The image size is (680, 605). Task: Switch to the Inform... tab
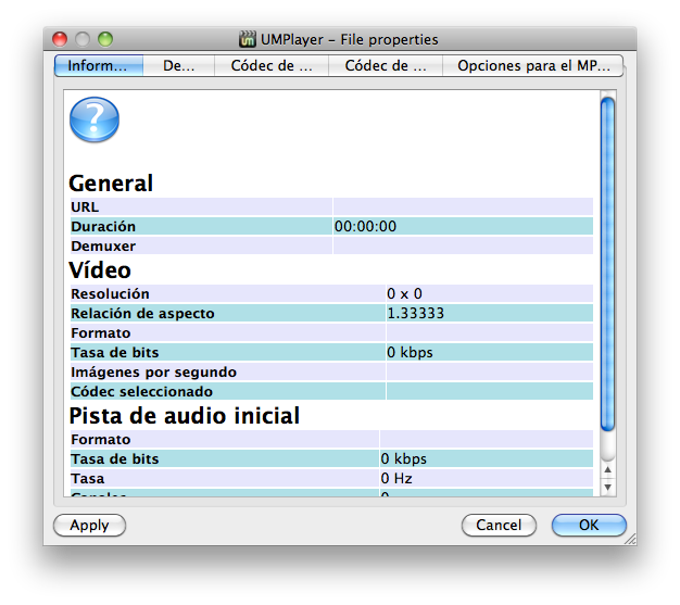pyautogui.click(x=98, y=66)
